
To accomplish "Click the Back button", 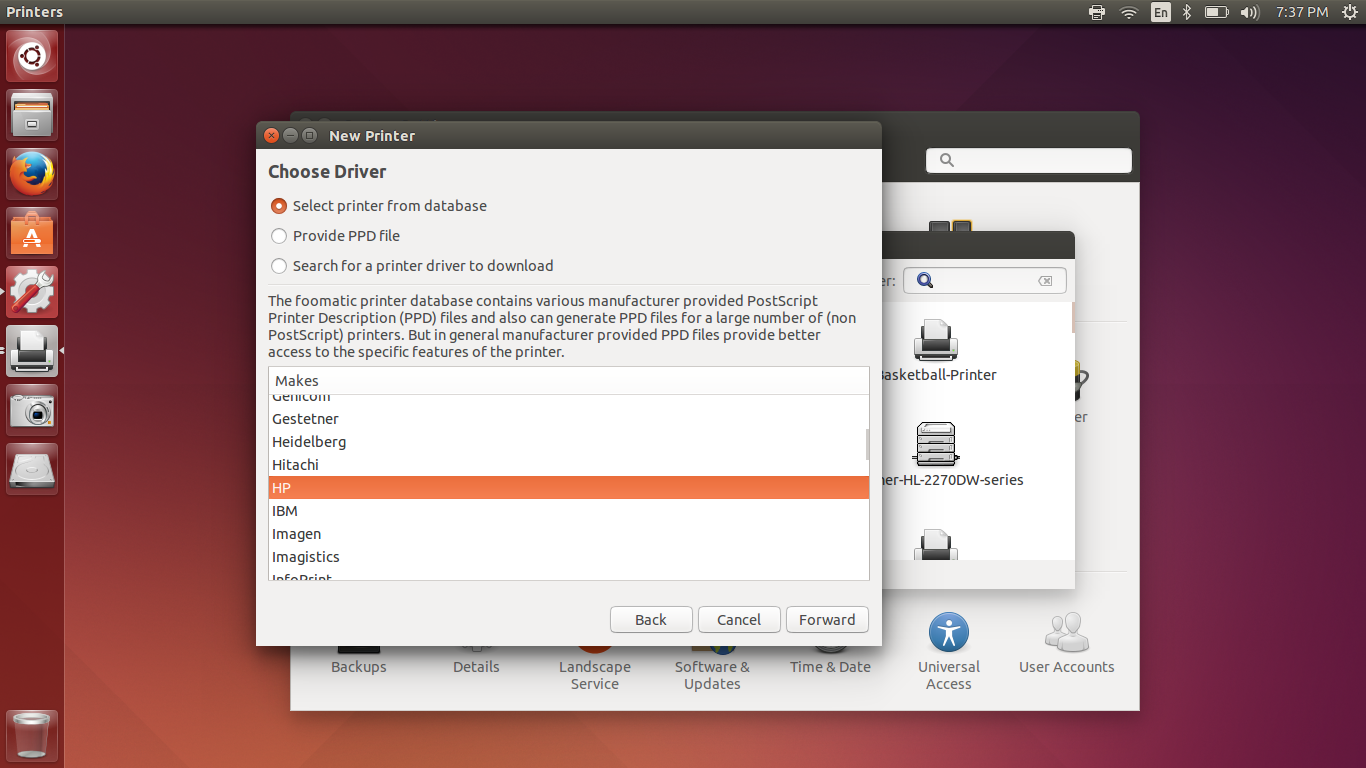I will [651, 620].
